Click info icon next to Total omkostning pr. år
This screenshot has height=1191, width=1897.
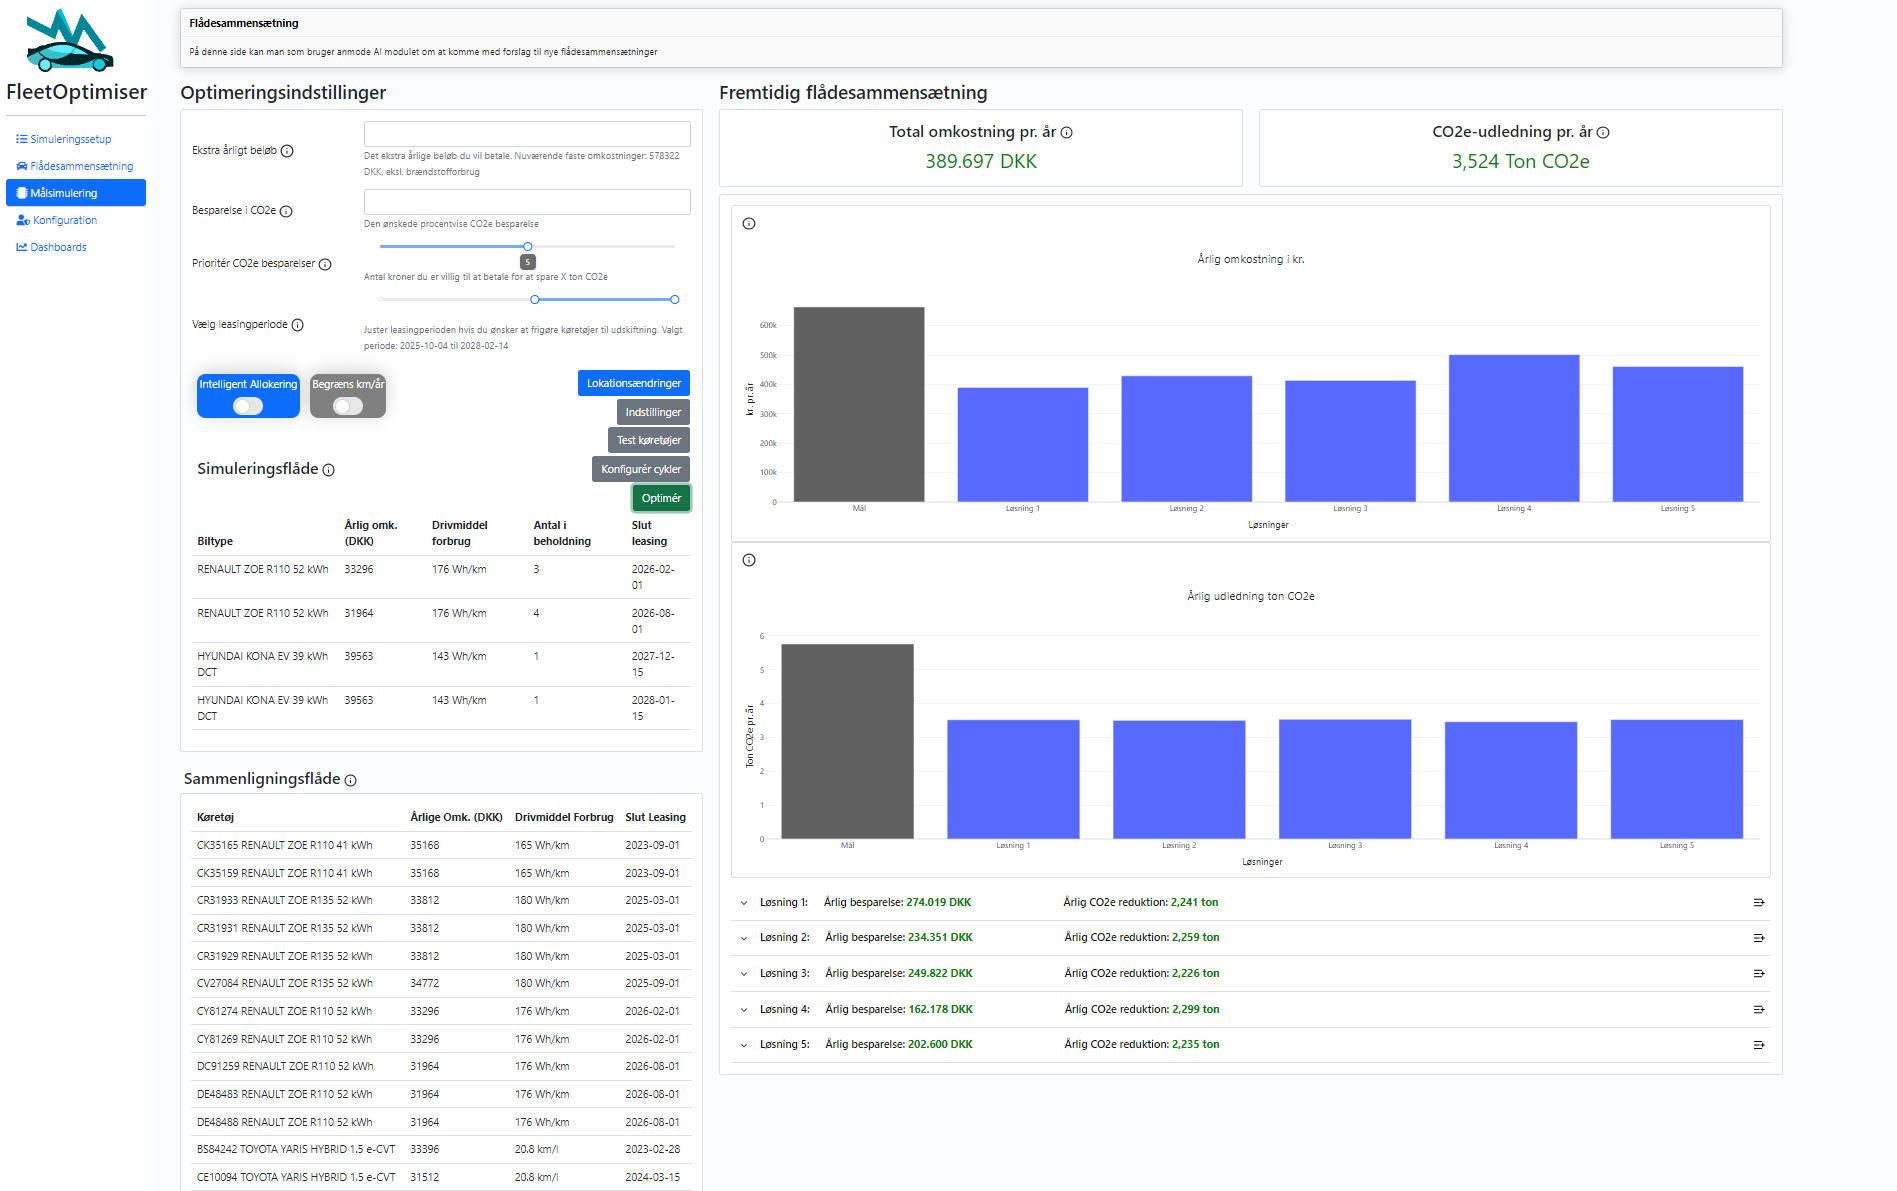(x=1067, y=133)
